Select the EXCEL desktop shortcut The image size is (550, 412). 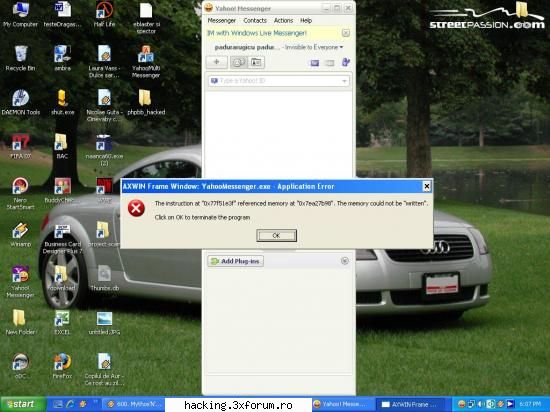click(62, 323)
